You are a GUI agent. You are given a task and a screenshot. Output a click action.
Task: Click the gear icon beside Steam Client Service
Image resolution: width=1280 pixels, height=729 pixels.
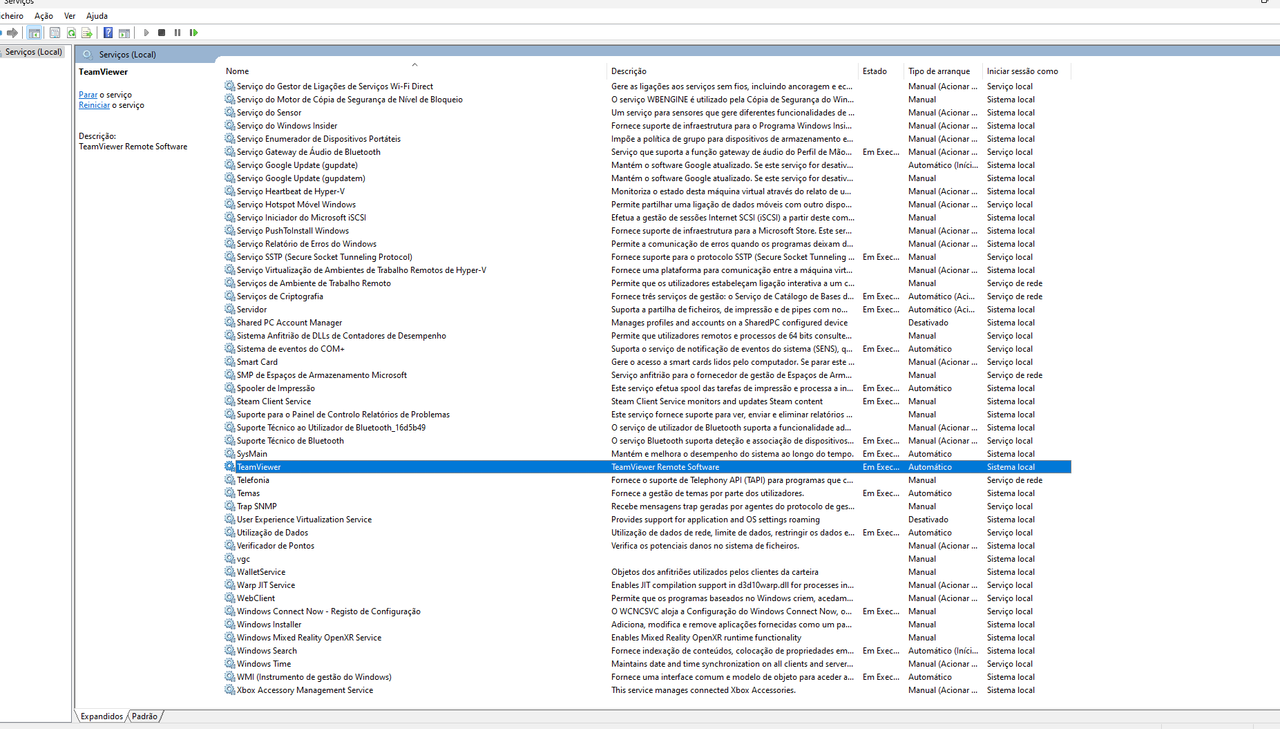230,401
